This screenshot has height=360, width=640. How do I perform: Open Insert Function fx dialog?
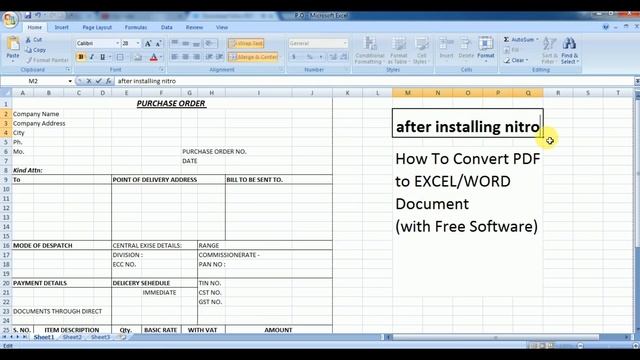(x=109, y=81)
